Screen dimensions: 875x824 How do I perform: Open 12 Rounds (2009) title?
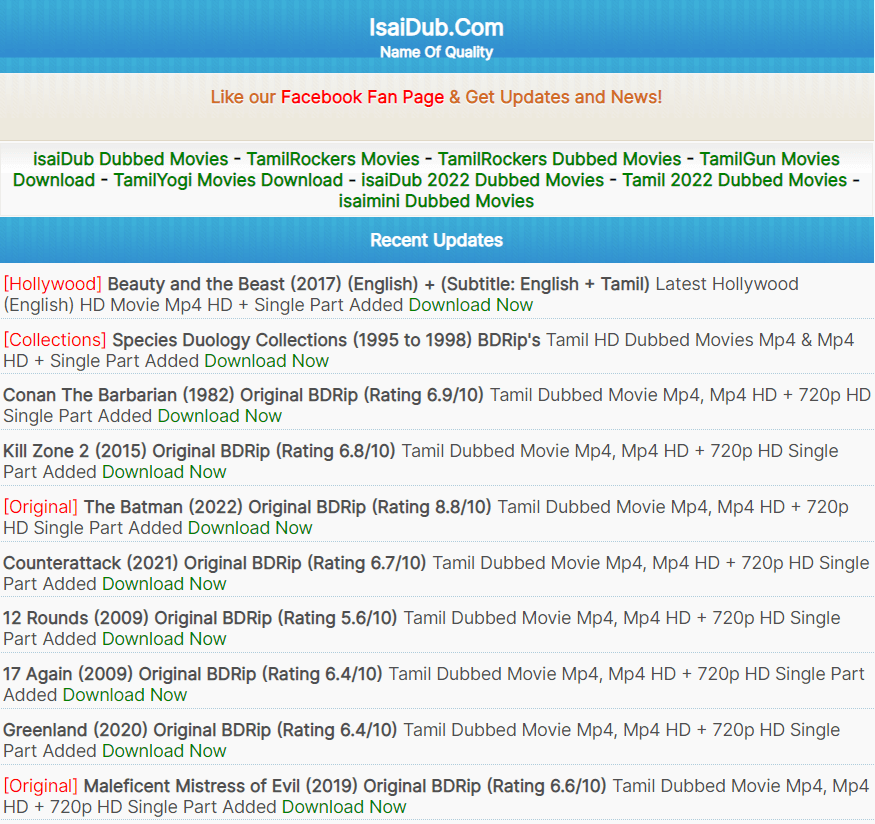coord(200,618)
